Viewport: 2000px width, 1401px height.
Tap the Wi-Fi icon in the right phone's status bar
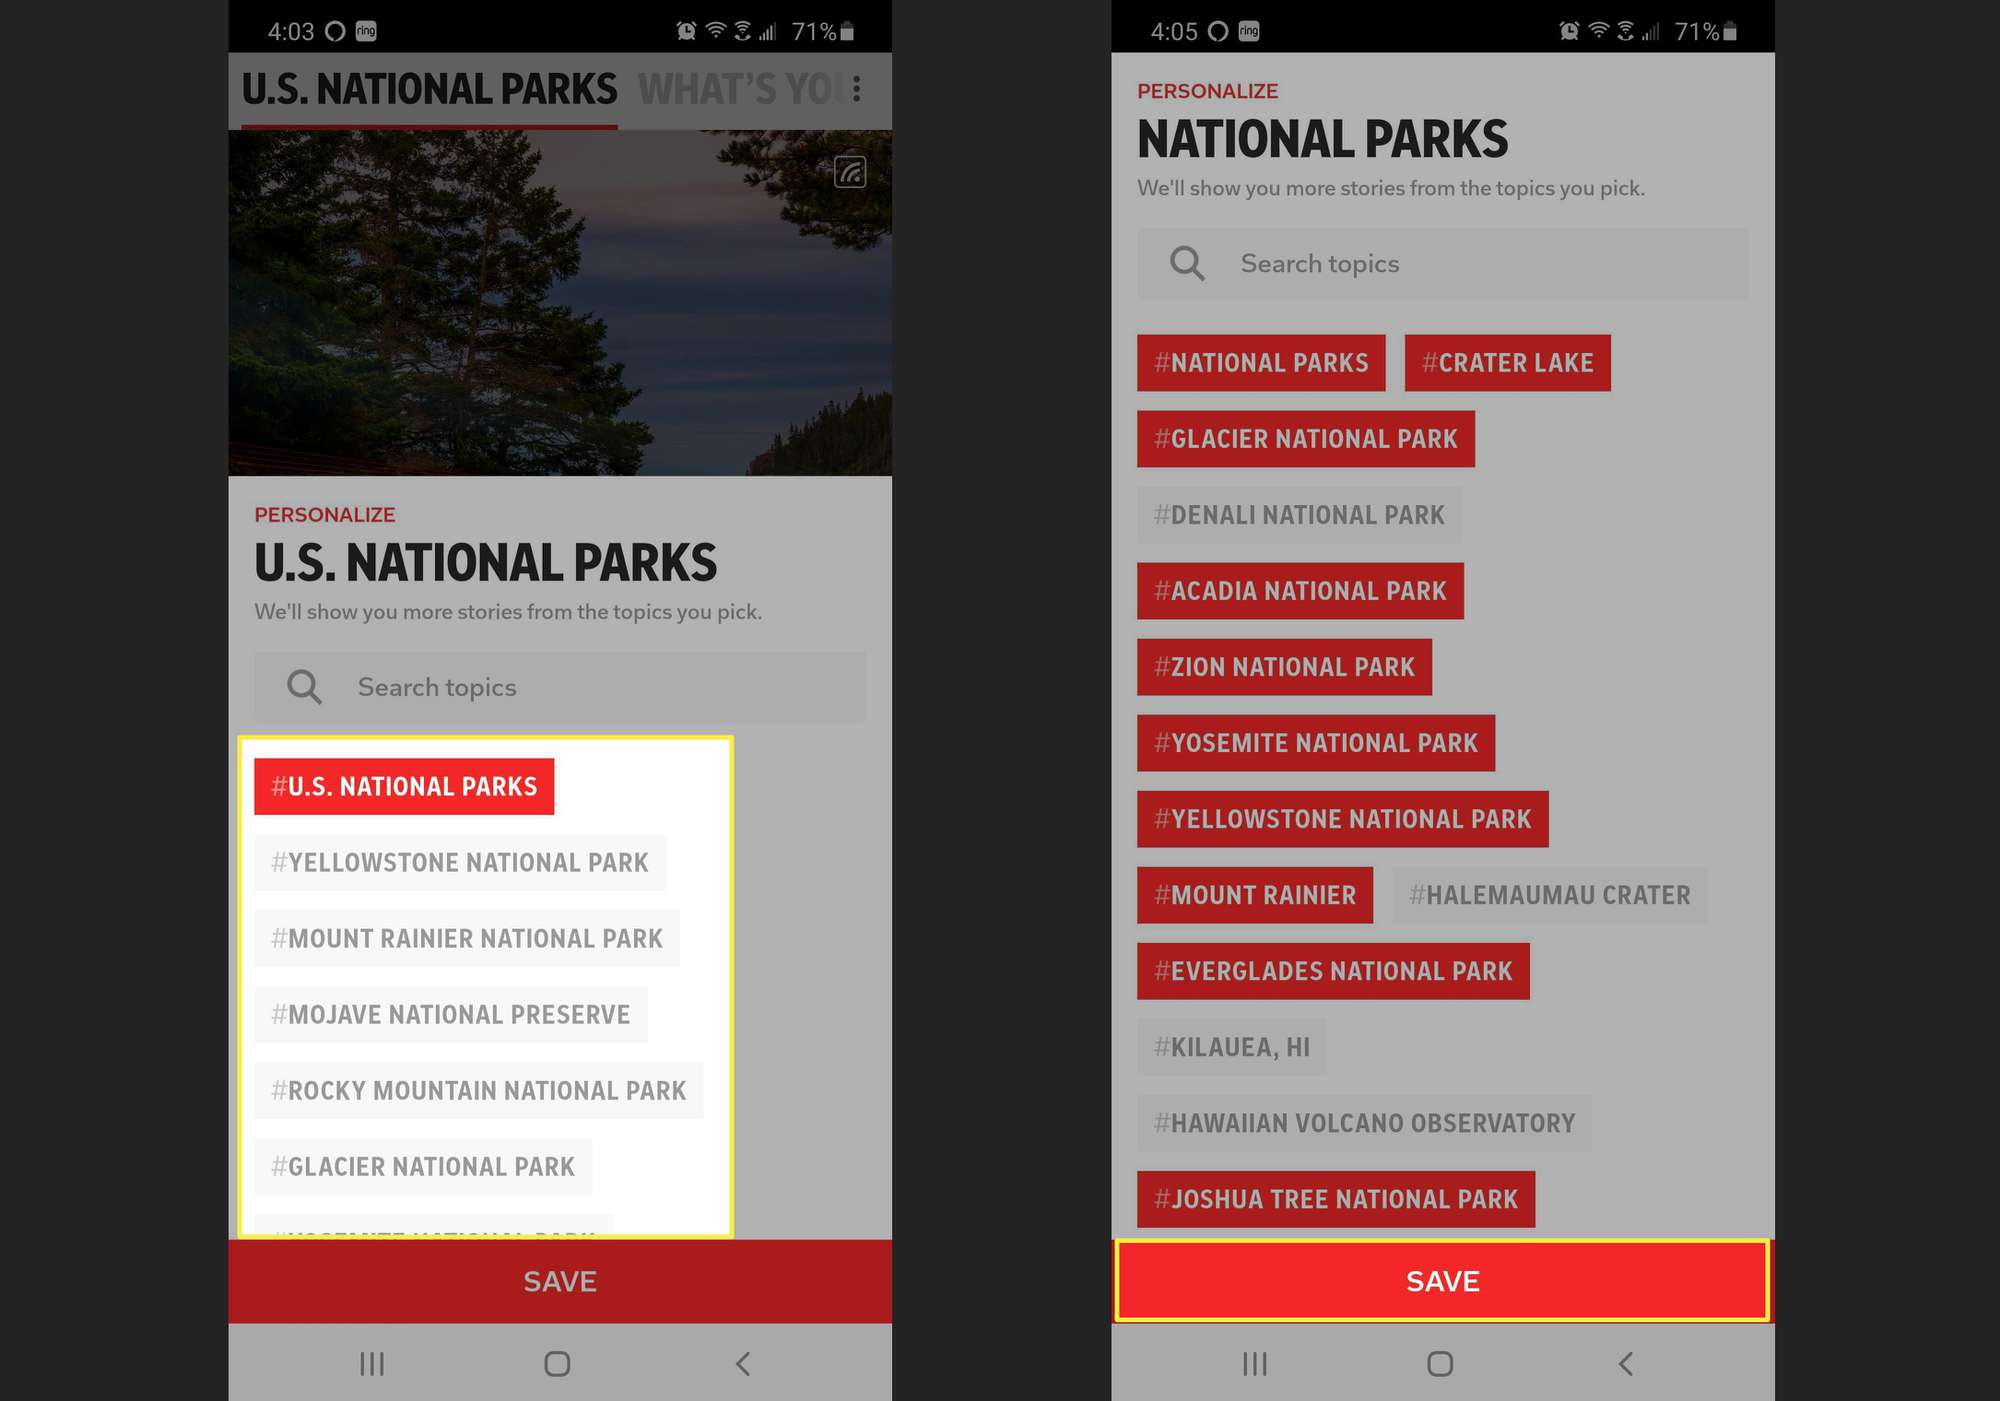point(1598,31)
